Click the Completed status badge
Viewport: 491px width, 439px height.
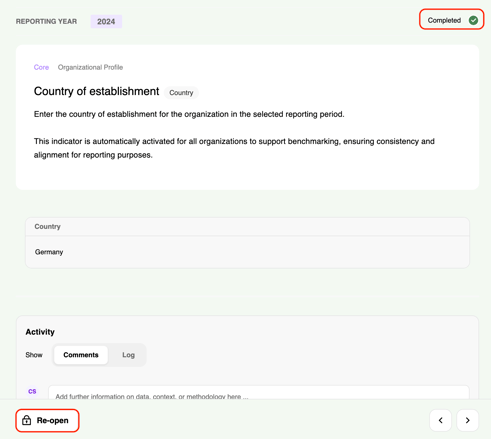point(451,20)
